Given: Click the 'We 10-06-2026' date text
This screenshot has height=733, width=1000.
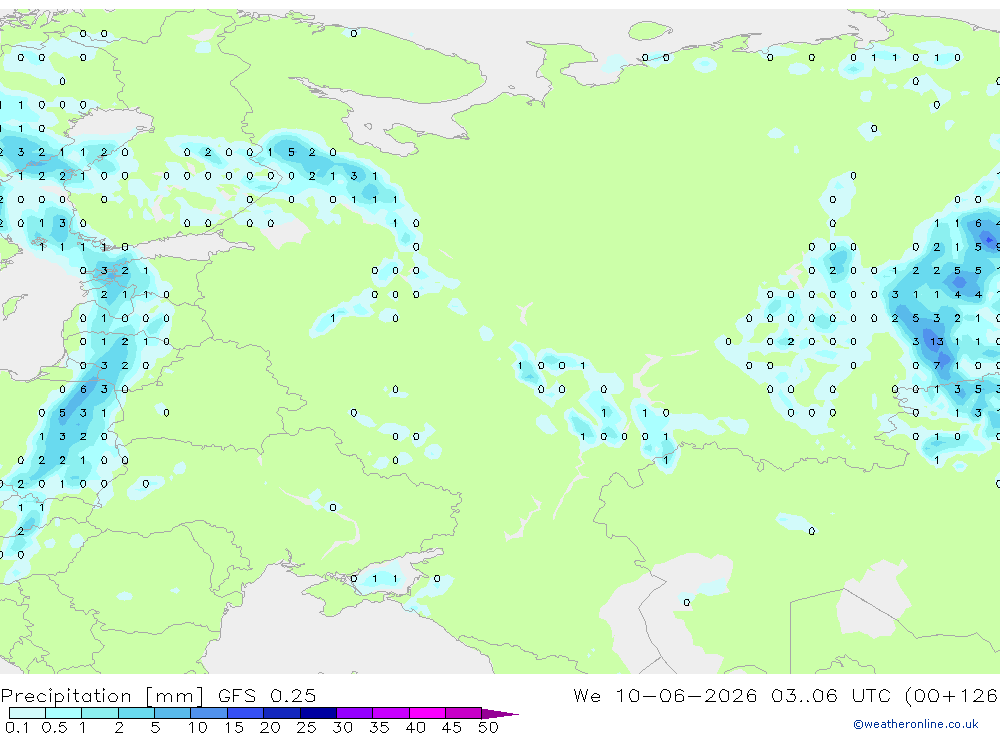Looking at the screenshot, I should pyautogui.click(x=665, y=695).
